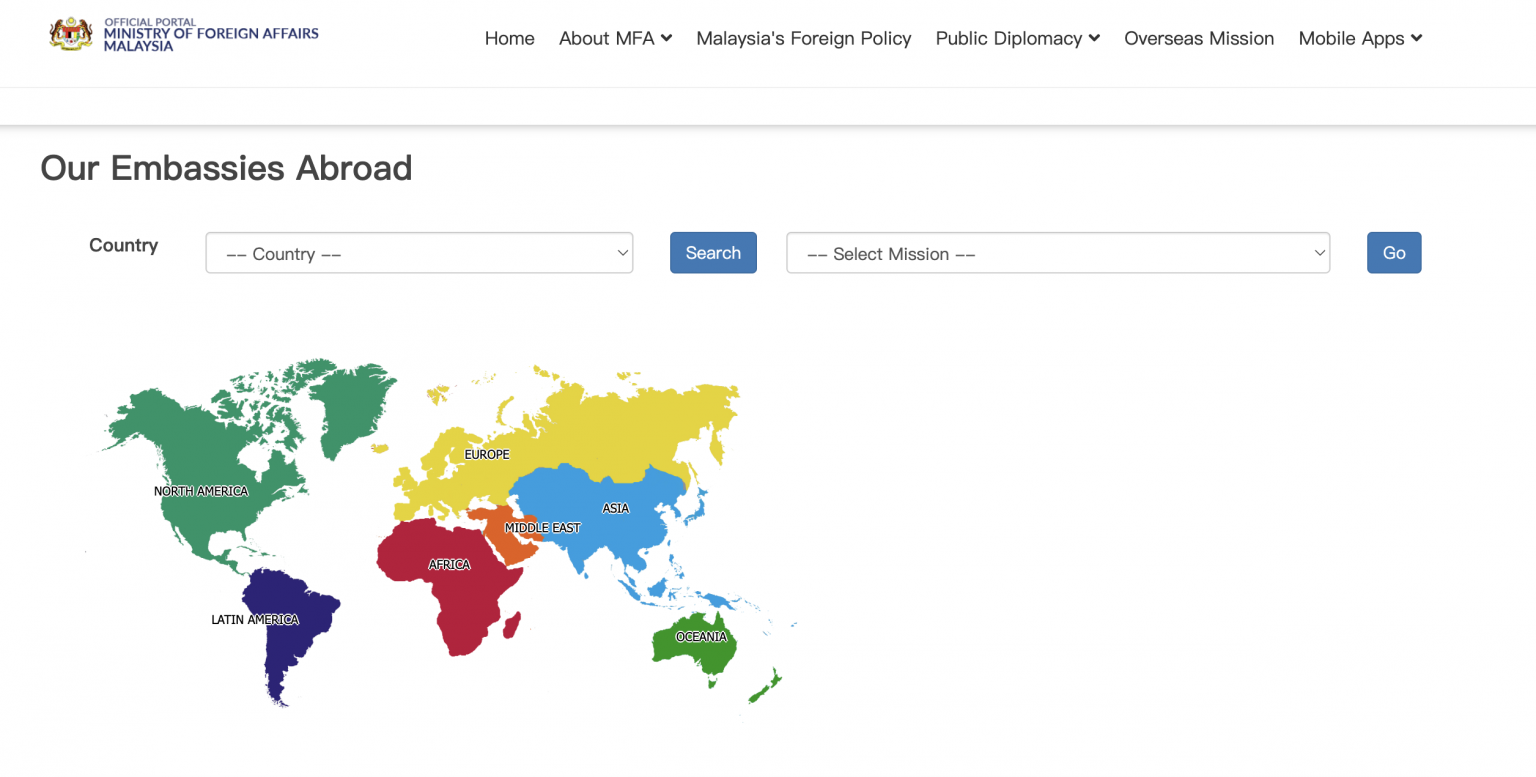The image size is (1536, 777).
Task: Expand the About MFA menu
Action: pyautogui.click(x=615, y=38)
